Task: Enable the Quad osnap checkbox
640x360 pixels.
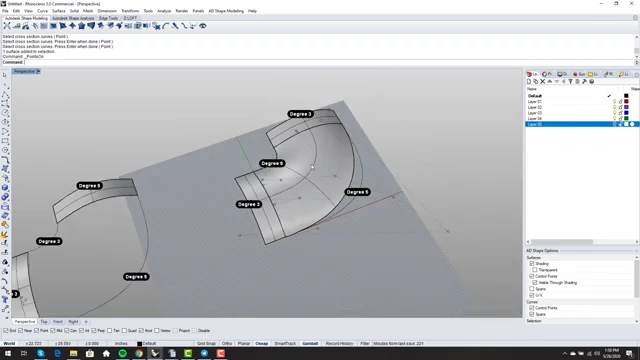Action: point(124,331)
